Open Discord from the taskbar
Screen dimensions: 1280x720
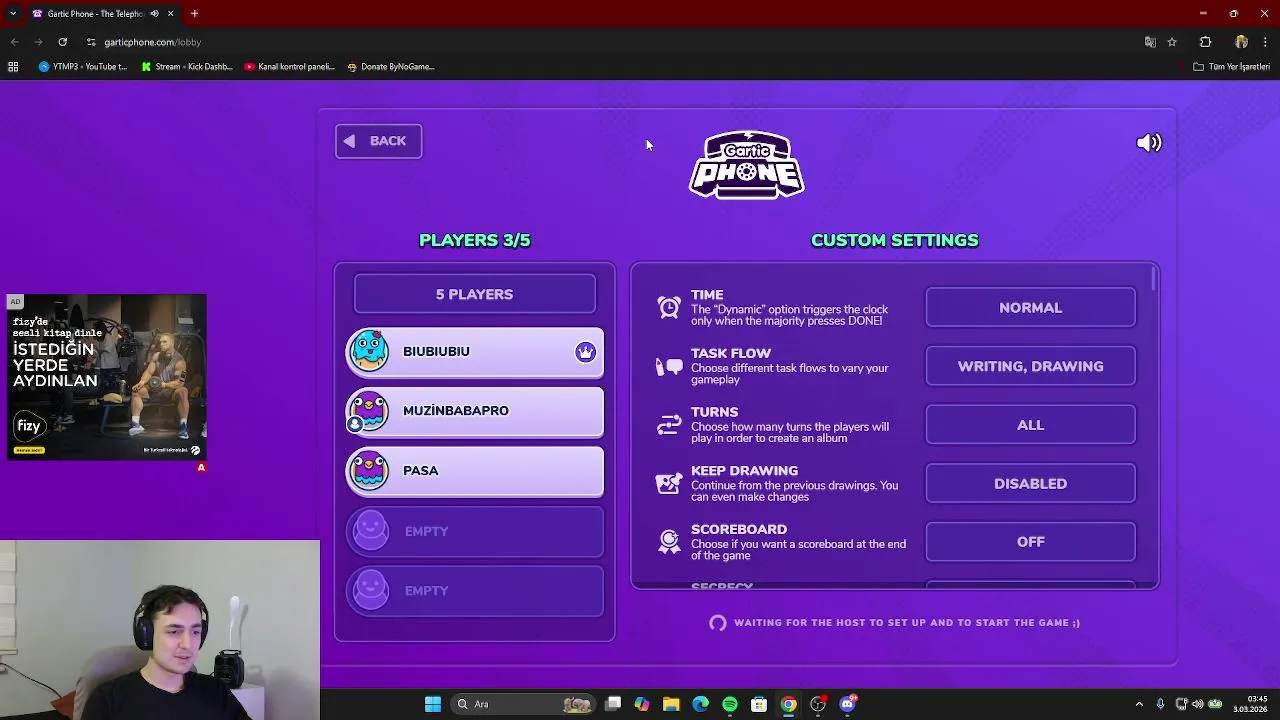coord(847,704)
